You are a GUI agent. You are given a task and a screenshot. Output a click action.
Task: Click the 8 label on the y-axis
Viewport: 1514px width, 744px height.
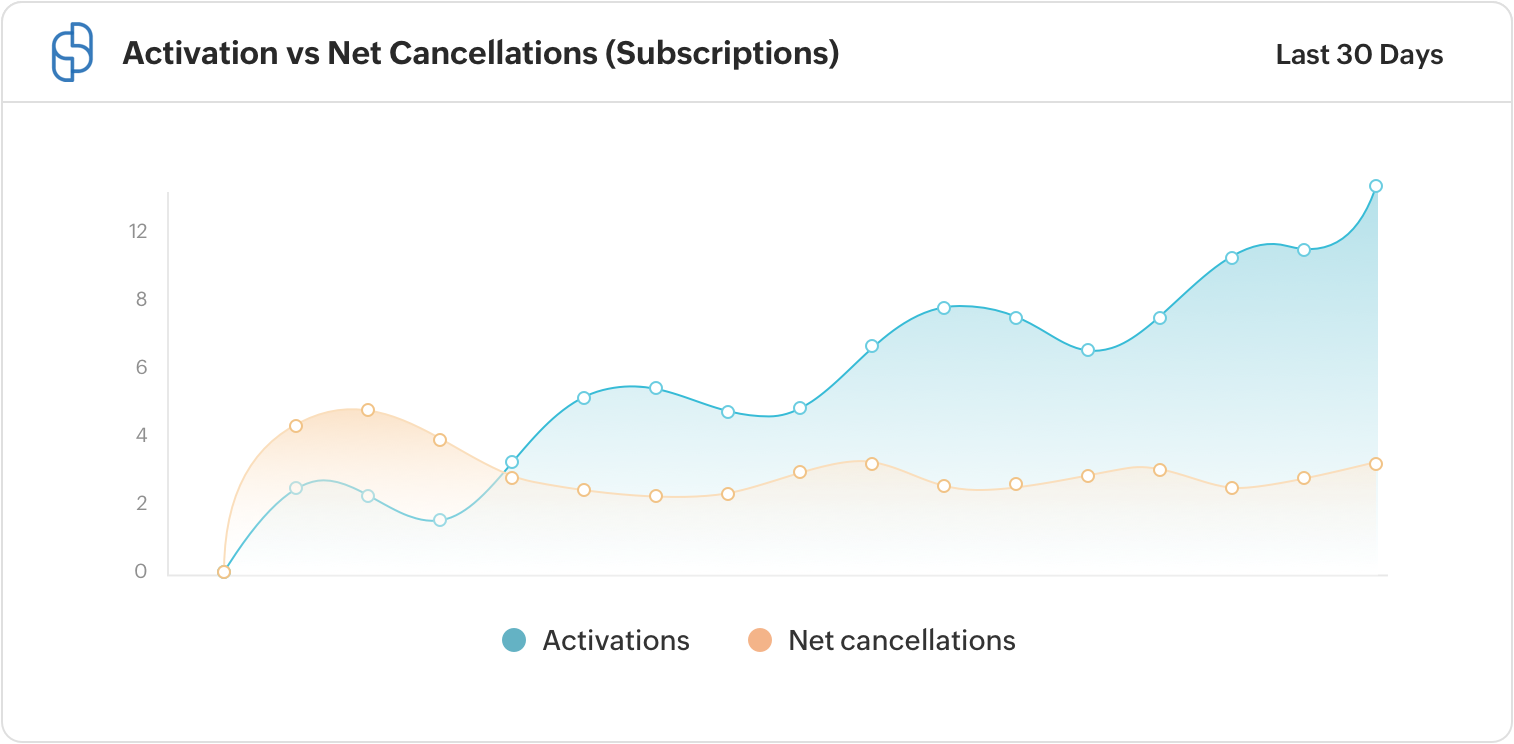[x=141, y=299]
